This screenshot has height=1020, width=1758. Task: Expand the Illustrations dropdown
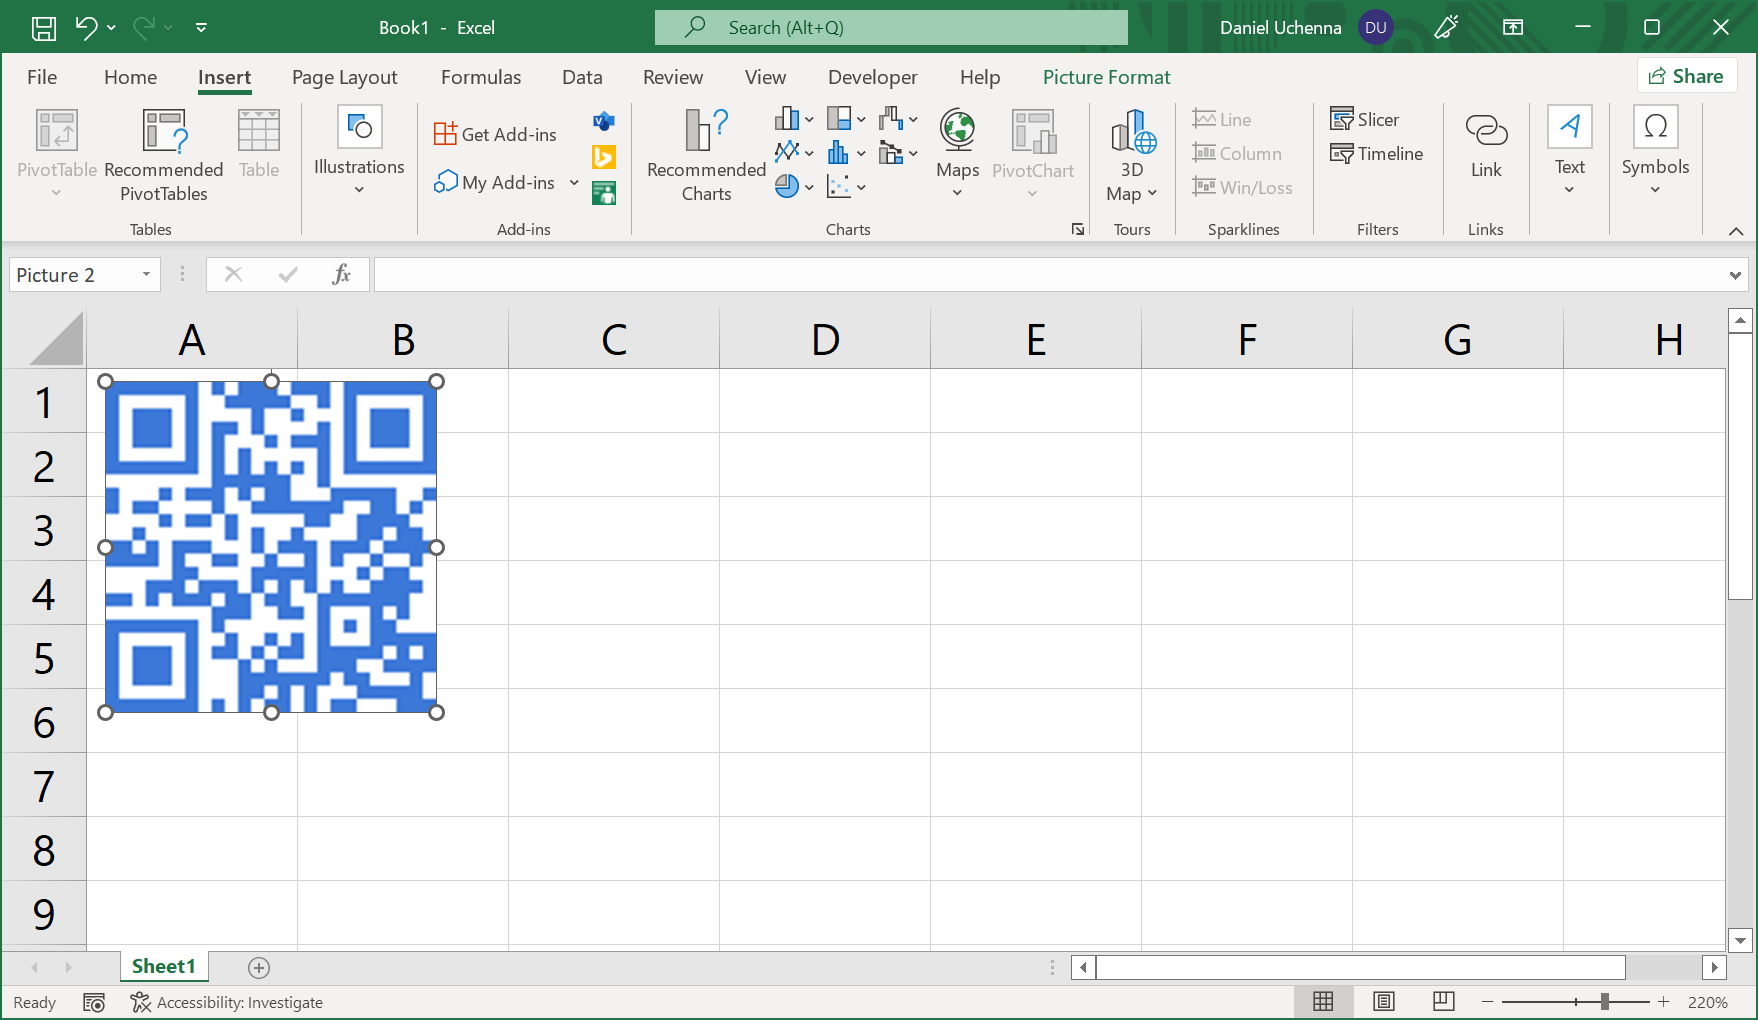pos(359,154)
